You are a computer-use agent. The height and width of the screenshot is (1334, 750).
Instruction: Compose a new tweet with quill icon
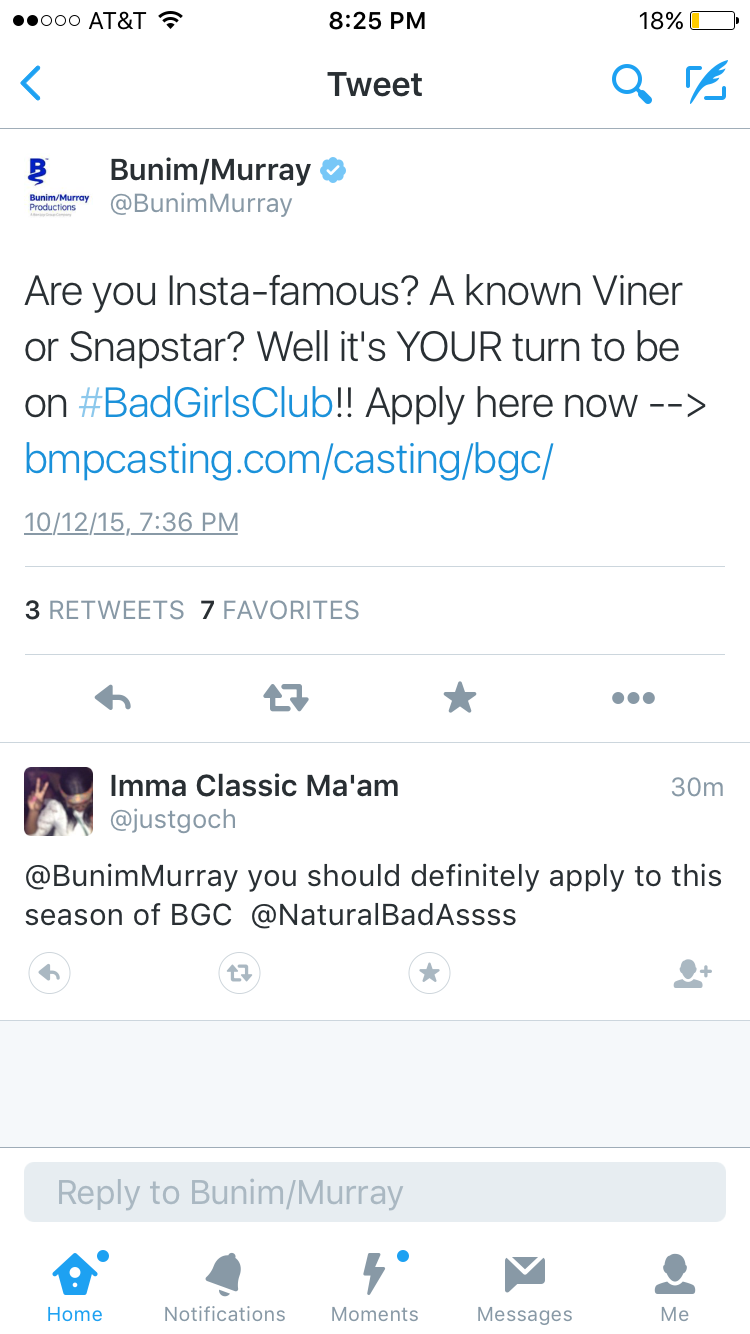(x=706, y=84)
